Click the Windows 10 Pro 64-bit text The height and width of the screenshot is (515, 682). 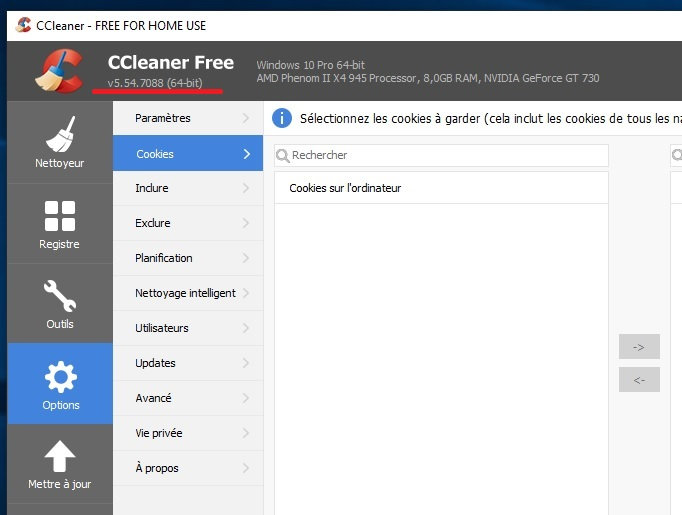[x=311, y=65]
